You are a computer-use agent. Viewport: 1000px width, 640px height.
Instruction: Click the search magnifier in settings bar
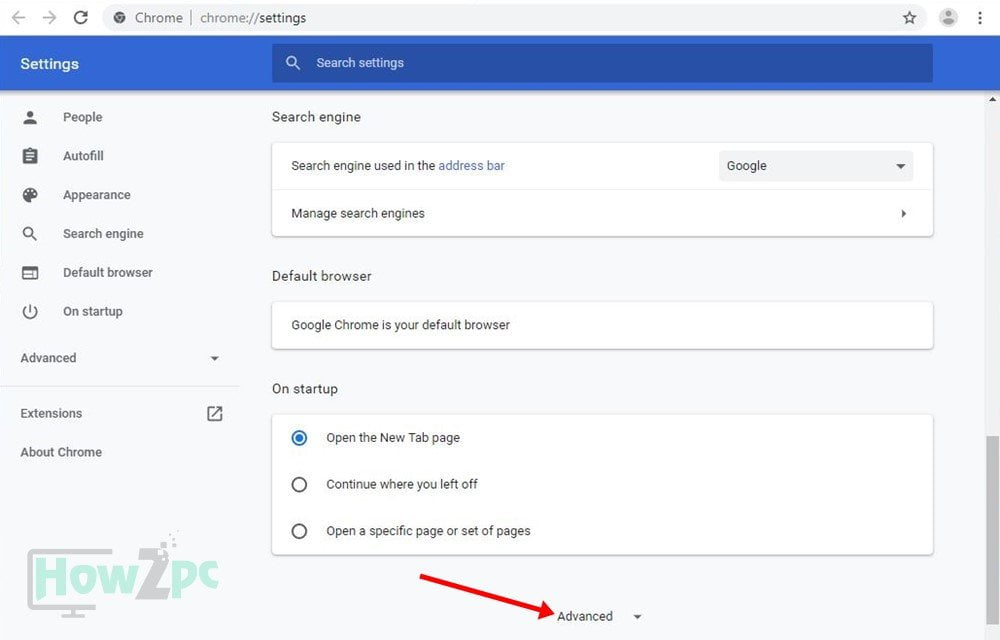(x=293, y=62)
